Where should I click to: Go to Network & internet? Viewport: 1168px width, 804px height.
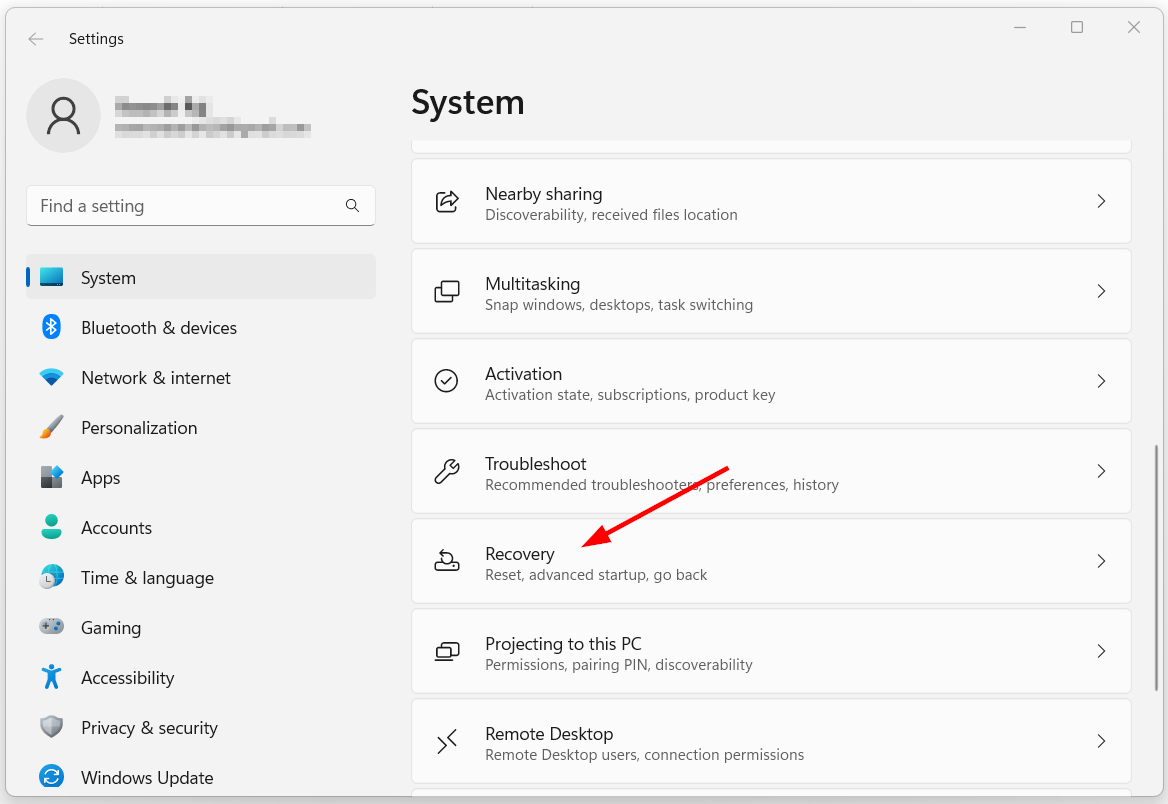coord(201,377)
